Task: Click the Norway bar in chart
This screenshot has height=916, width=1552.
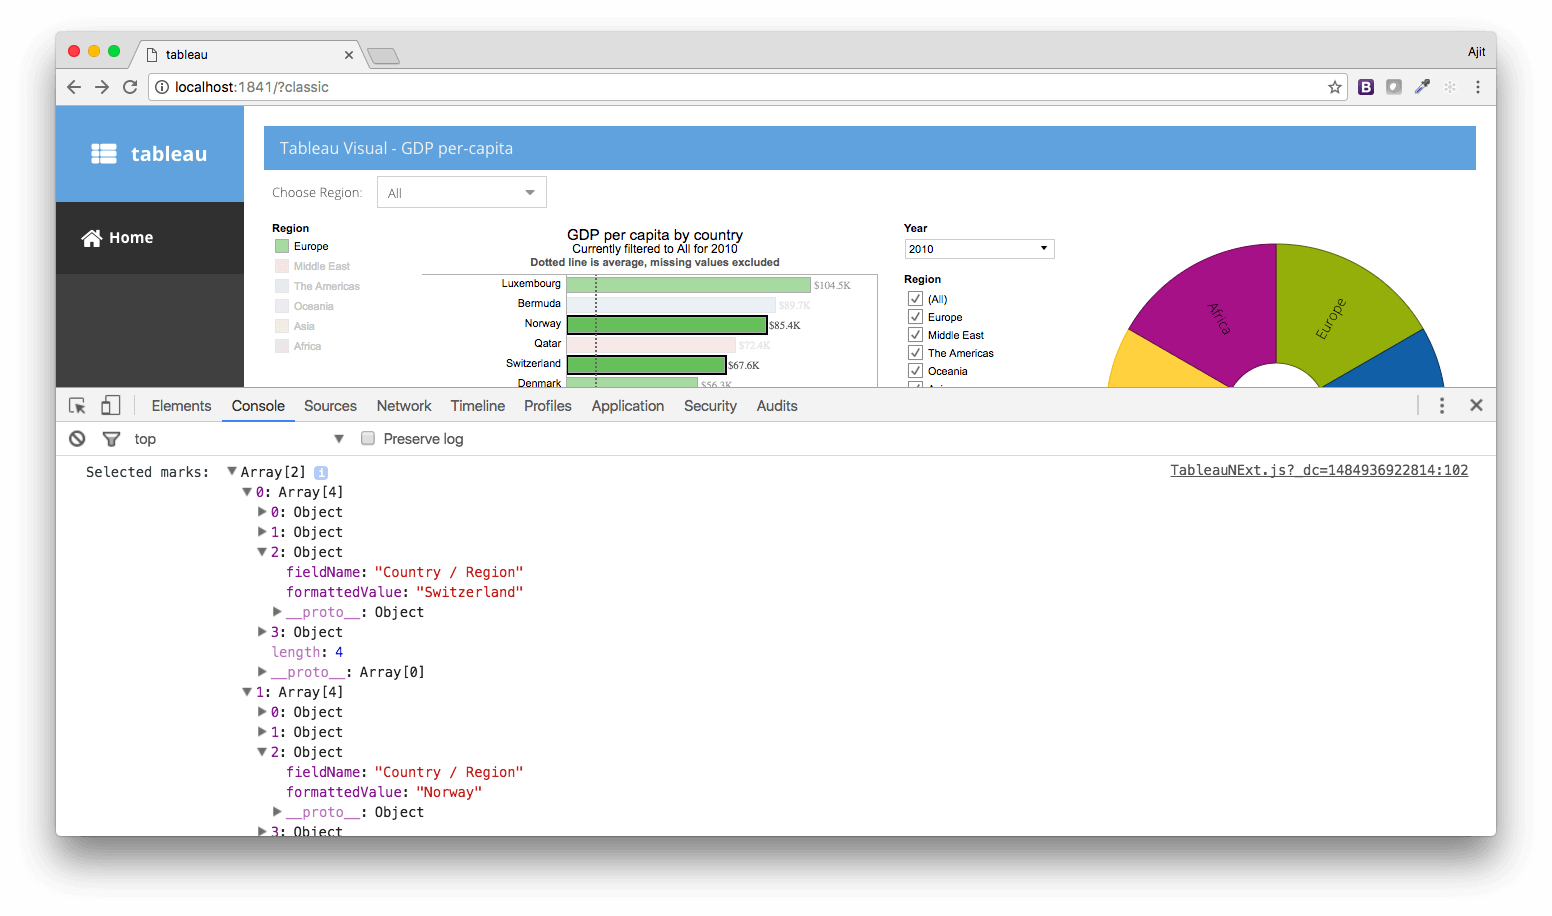Action: click(667, 325)
